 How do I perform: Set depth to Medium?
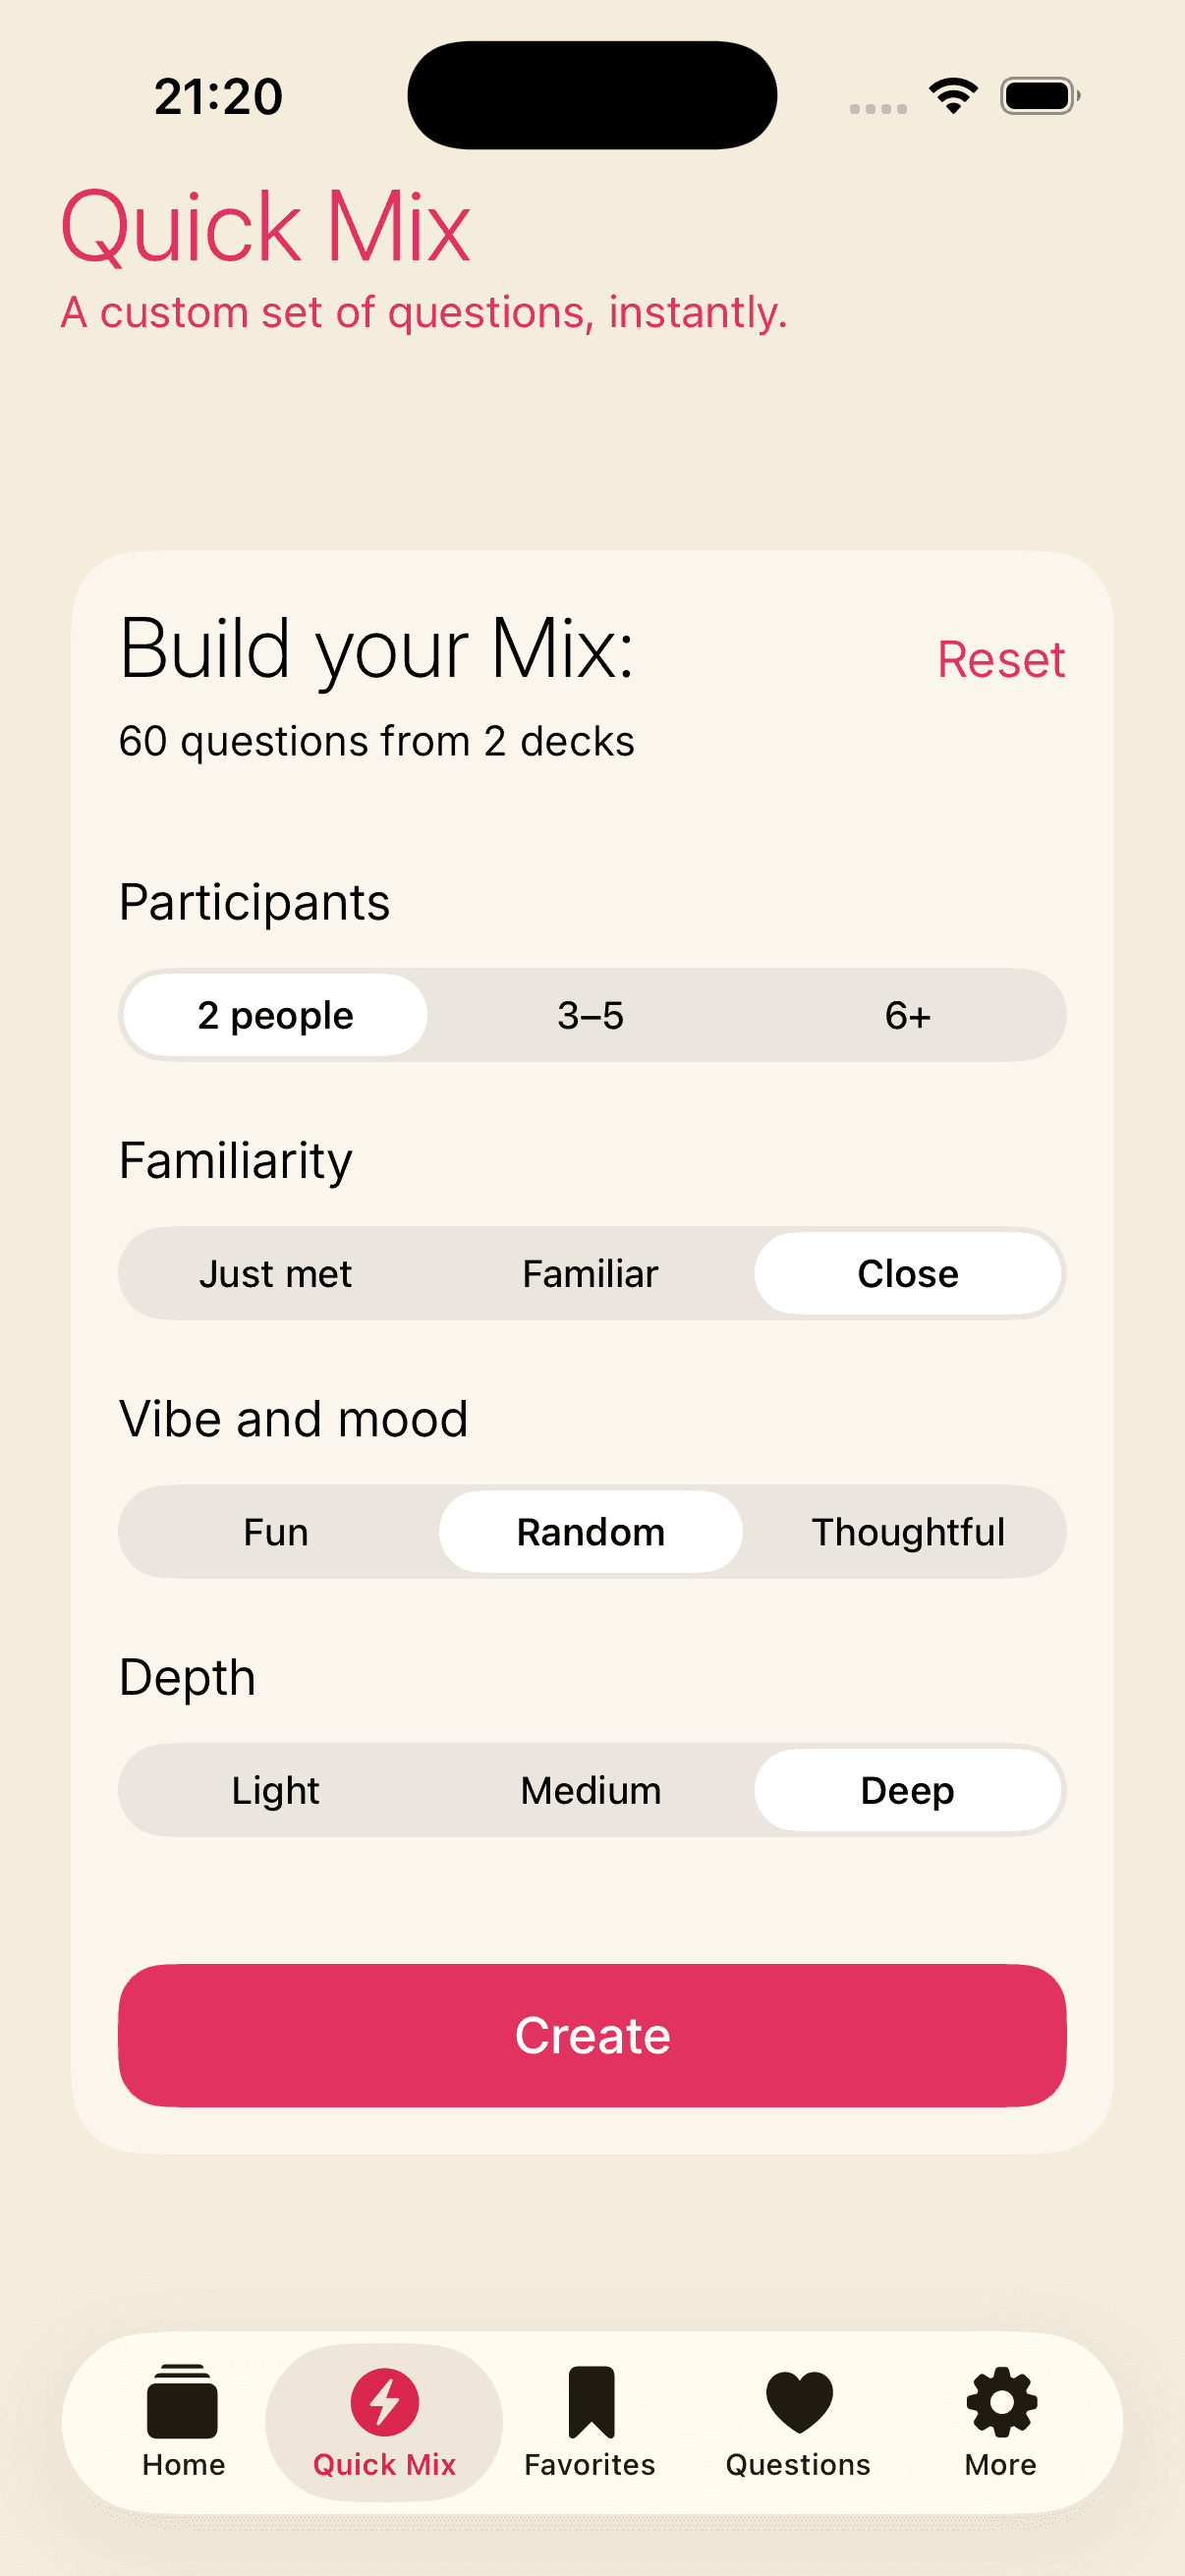591,1790
